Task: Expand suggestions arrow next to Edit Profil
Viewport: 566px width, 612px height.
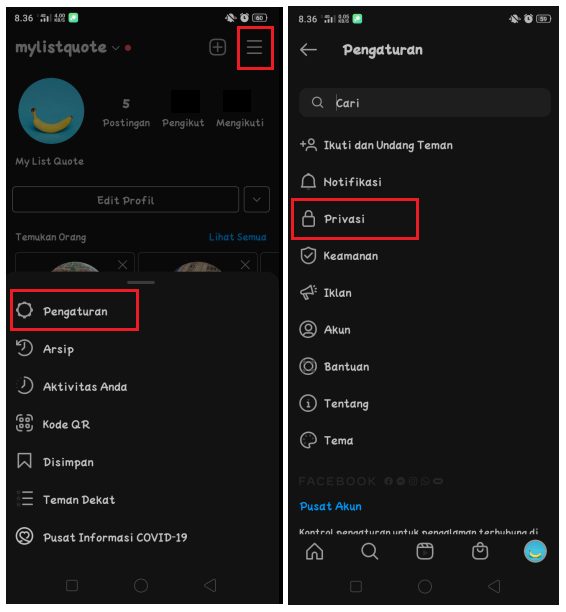Action: coord(257,199)
